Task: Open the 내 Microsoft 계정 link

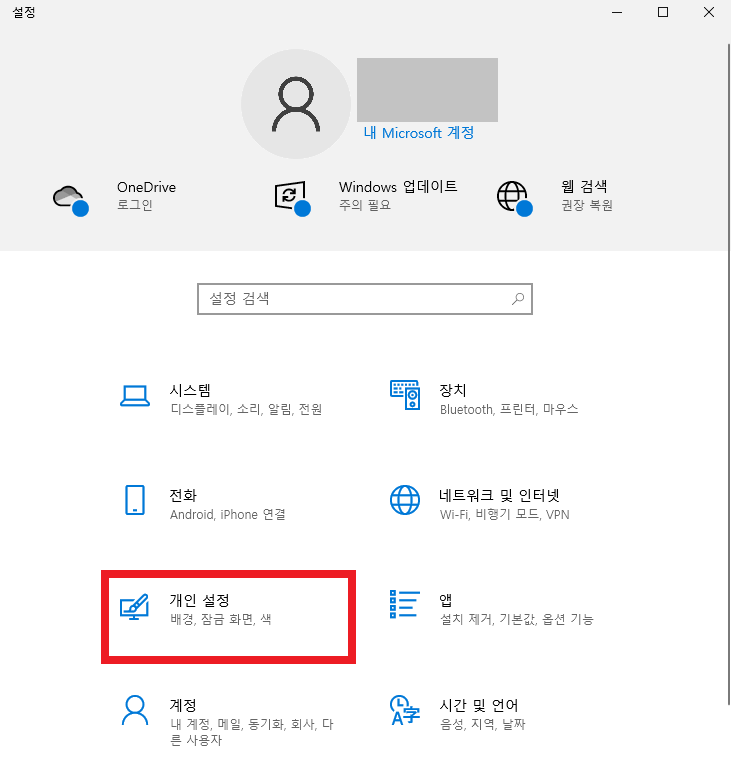Action: click(419, 132)
